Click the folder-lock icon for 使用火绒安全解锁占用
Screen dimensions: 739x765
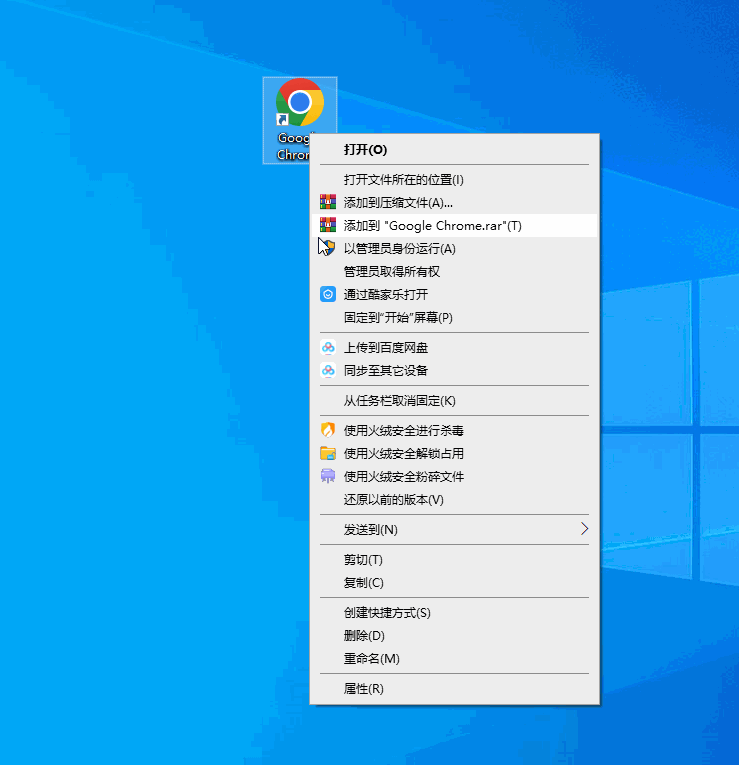coord(327,453)
